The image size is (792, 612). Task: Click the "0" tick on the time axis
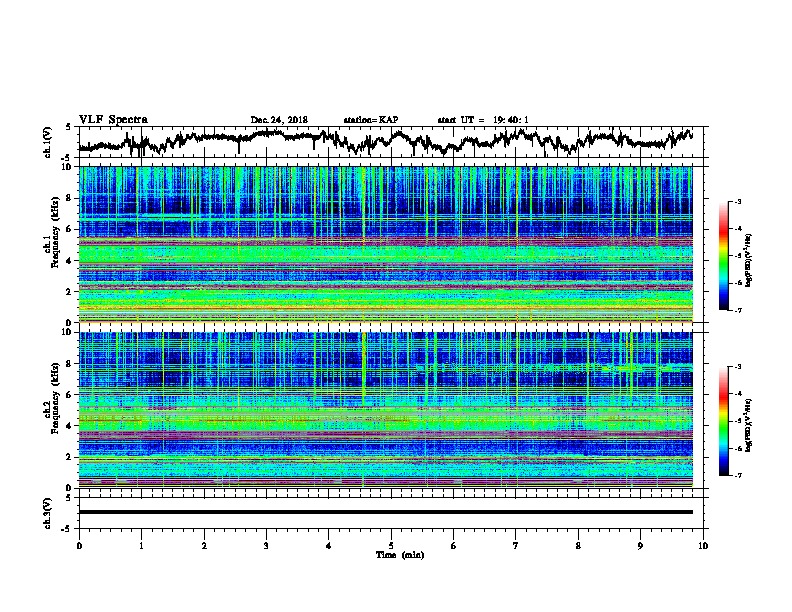click(x=79, y=546)
